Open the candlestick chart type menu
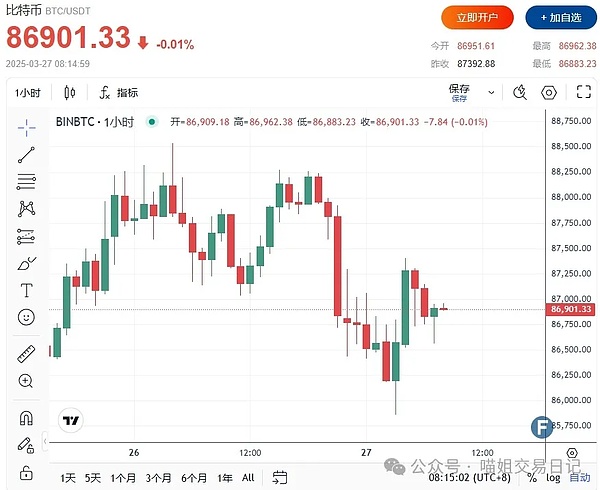The width and height of the screenshot is (600, 490). pos(69,93)
